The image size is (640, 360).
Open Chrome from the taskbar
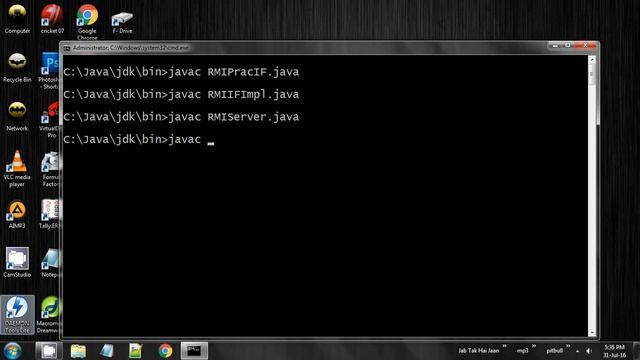click(165, 351)
